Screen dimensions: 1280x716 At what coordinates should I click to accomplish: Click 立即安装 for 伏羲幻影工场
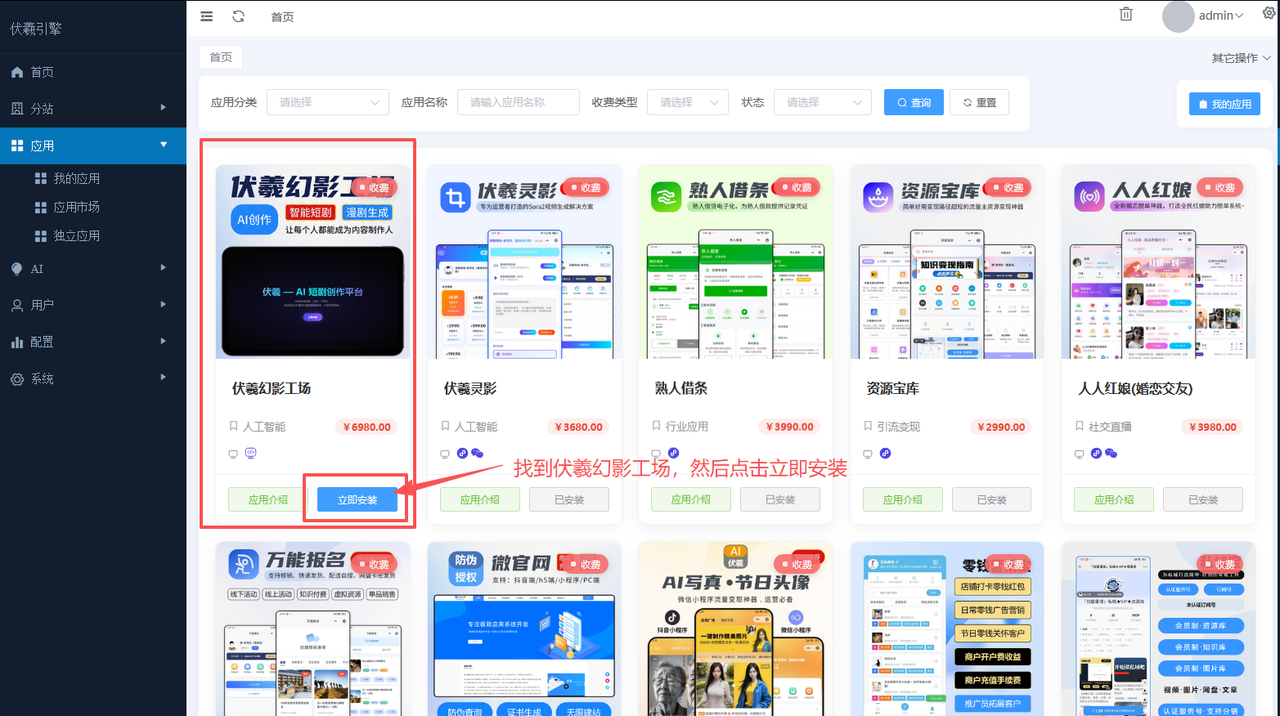tap(357, 500)
